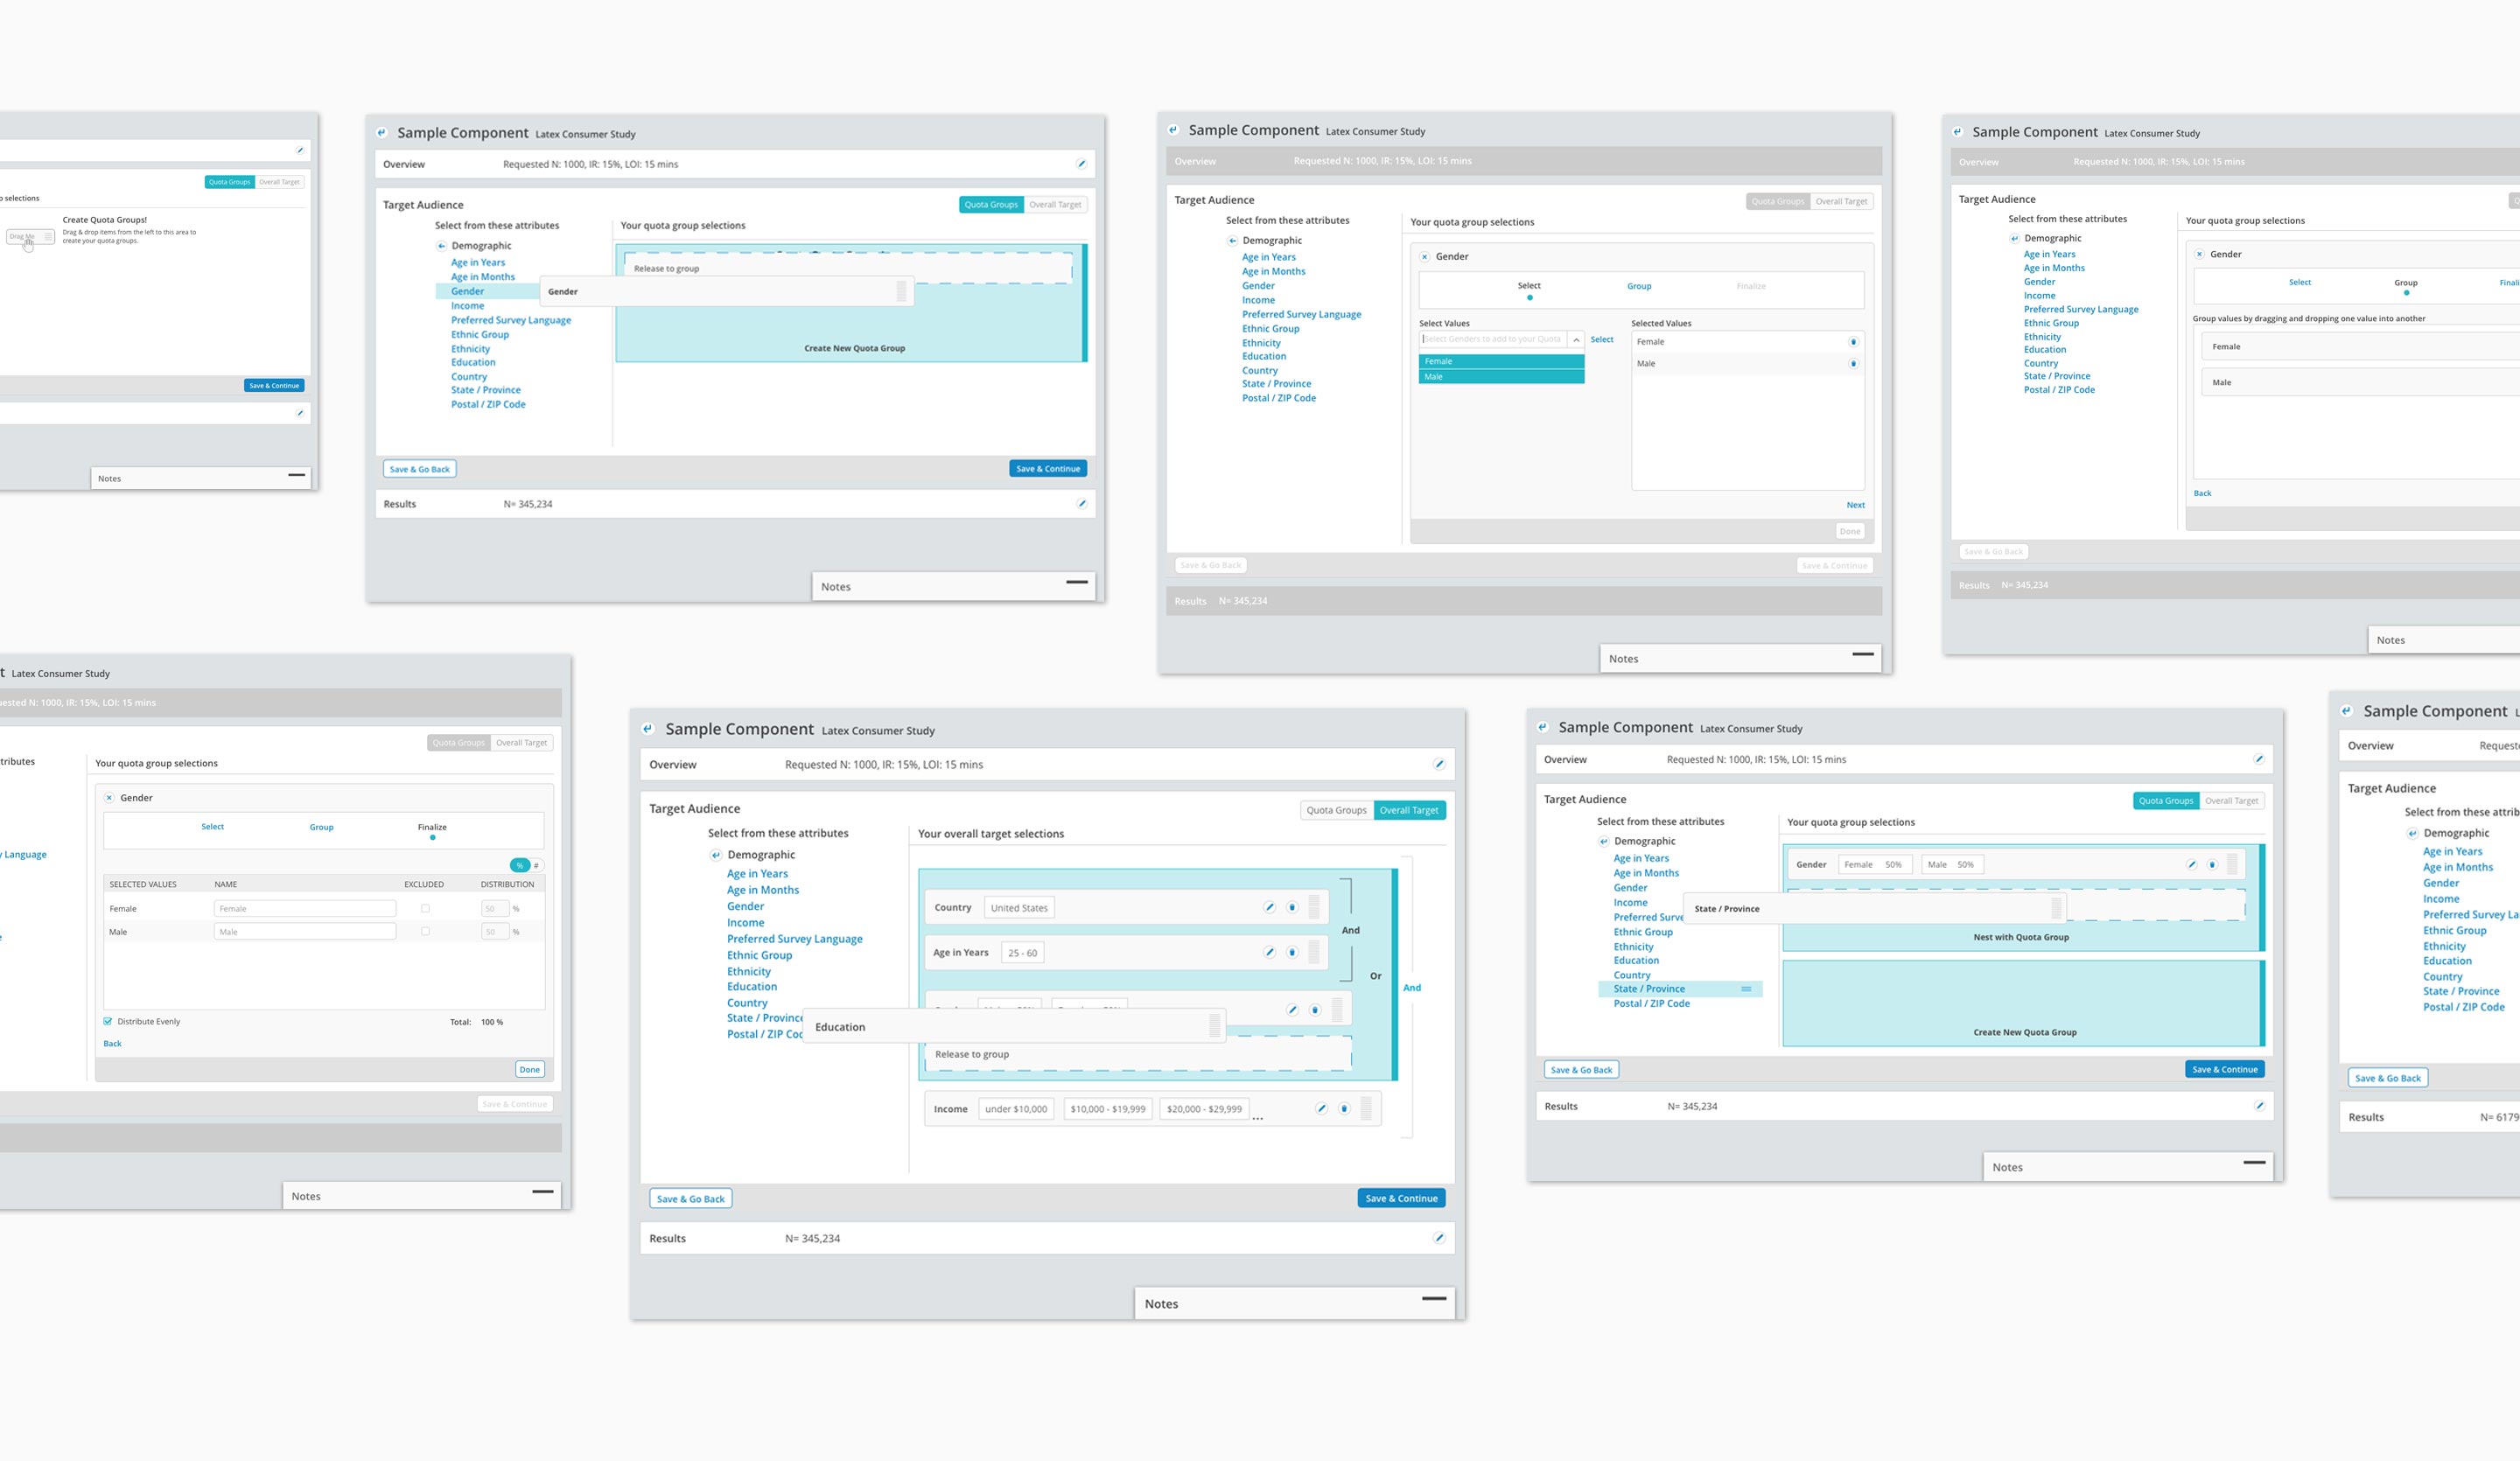Click the drag handle on Country row

[x=1314, y=908]
